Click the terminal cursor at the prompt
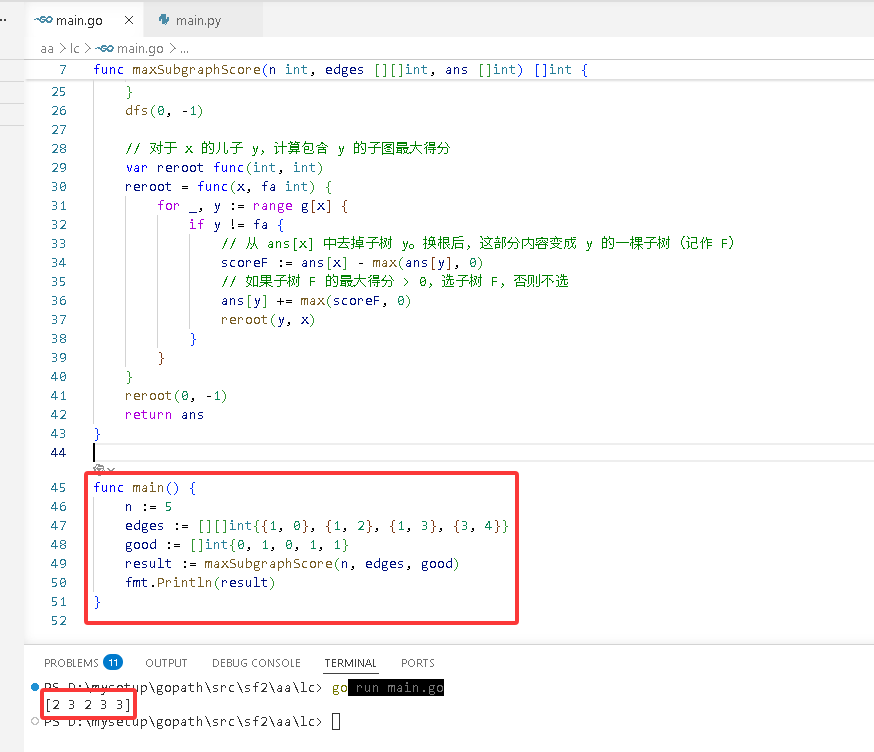 [x=336, y=722]
